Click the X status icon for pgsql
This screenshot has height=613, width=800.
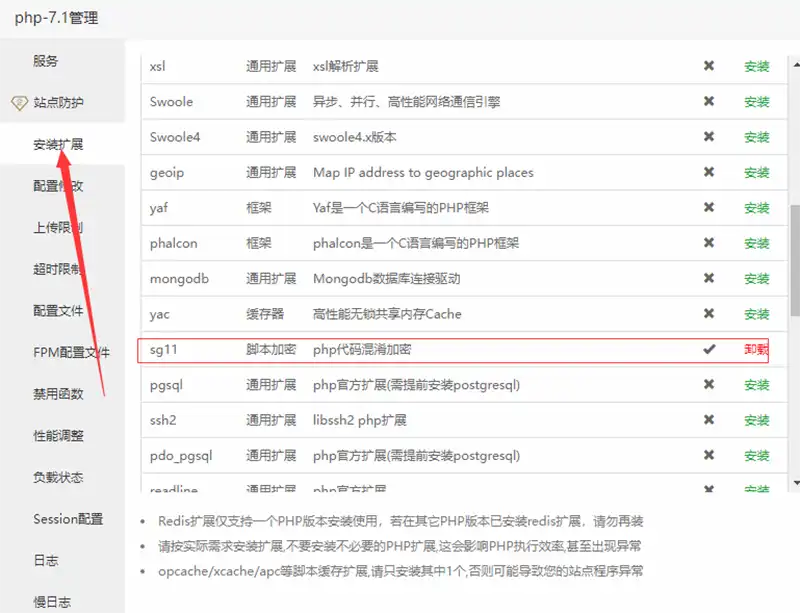tap(709, 385)
